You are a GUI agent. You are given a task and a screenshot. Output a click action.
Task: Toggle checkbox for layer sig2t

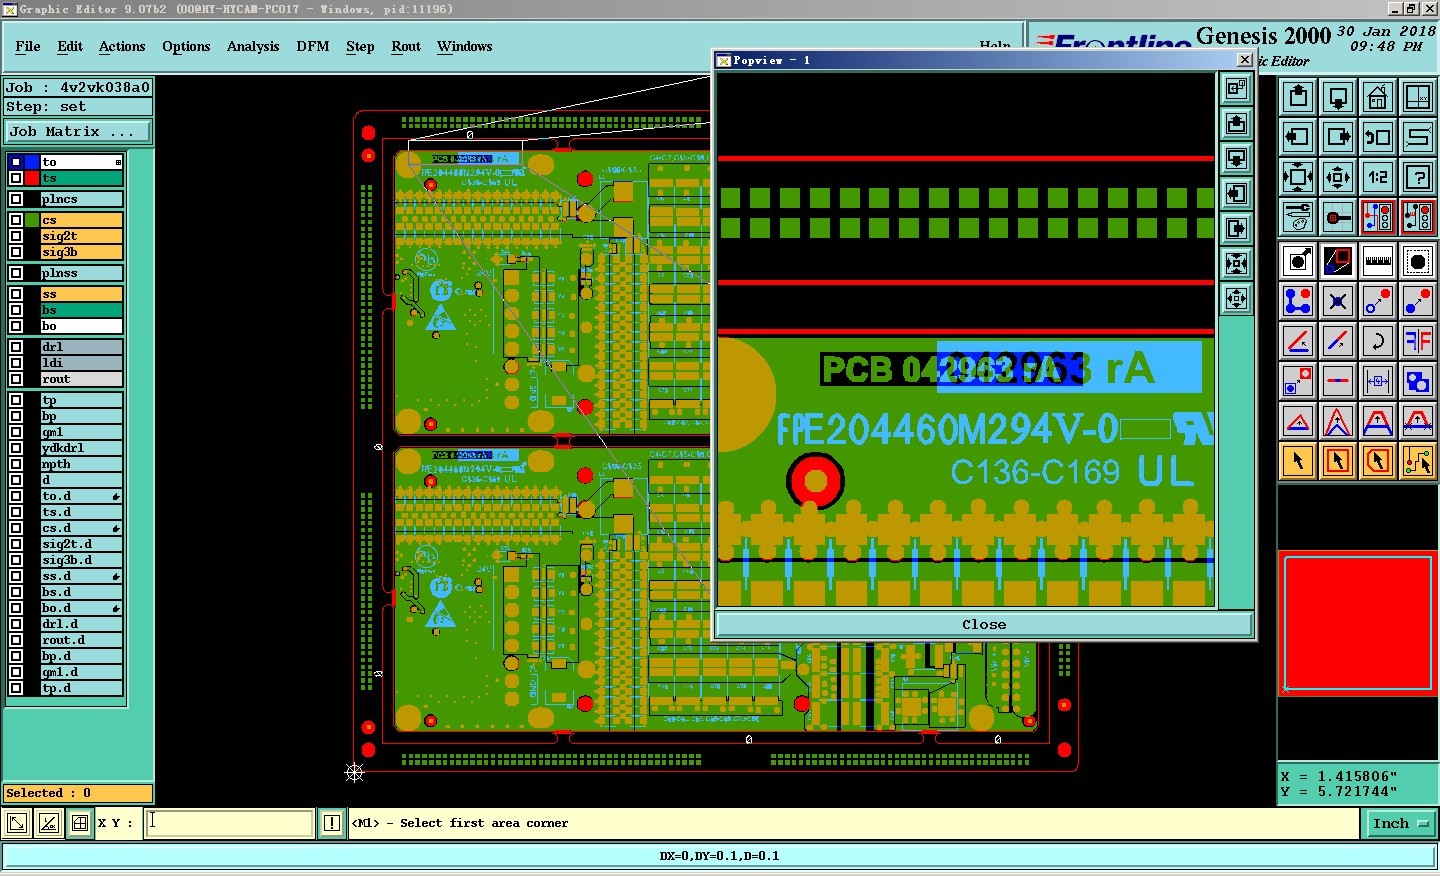[x=16, y=236]
